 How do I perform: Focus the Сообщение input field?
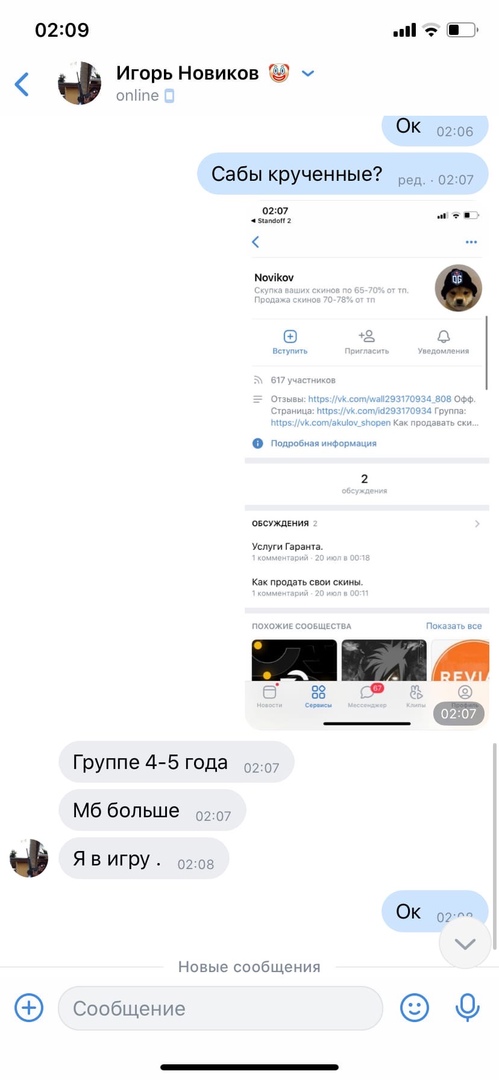(221, 1008)
